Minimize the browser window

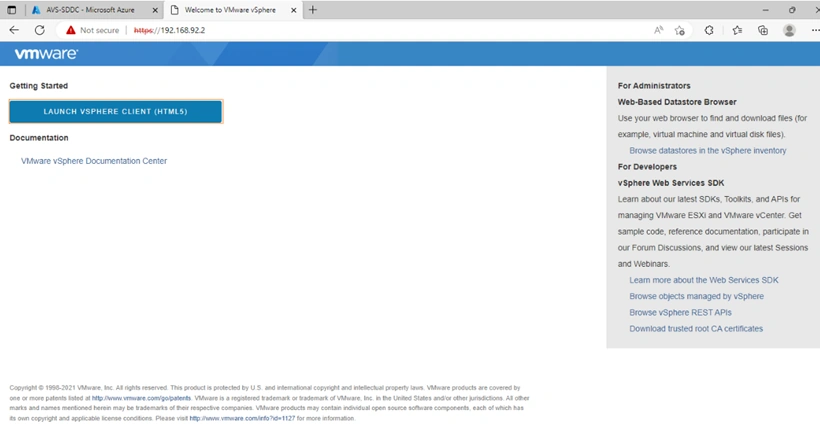766,10
